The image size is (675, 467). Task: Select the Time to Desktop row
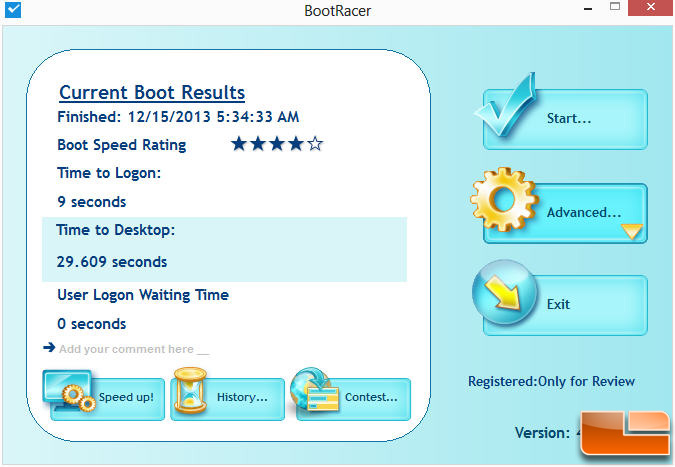[x=224, y=249]
